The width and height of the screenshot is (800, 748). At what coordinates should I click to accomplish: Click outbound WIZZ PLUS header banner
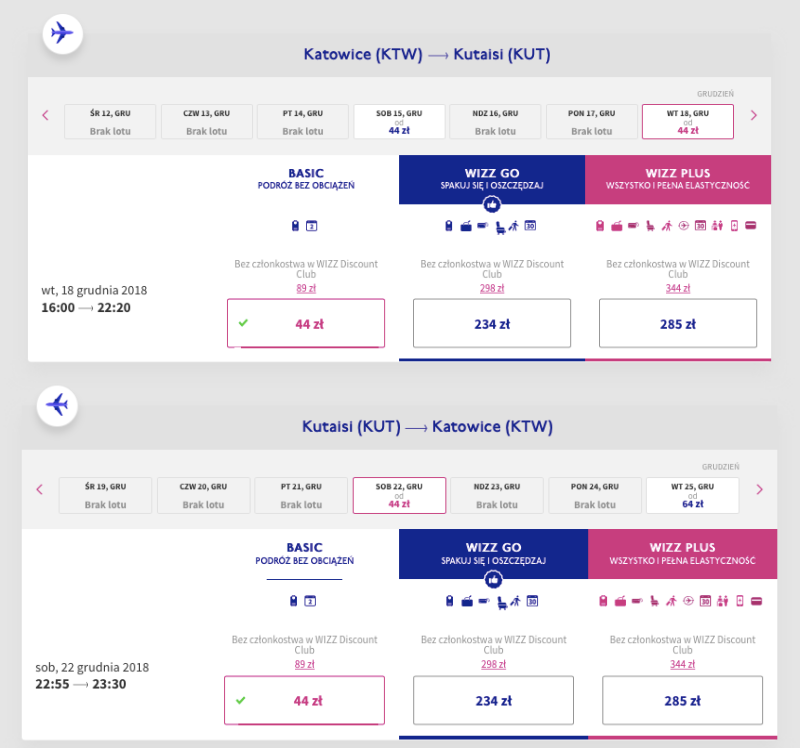point(678,180)
